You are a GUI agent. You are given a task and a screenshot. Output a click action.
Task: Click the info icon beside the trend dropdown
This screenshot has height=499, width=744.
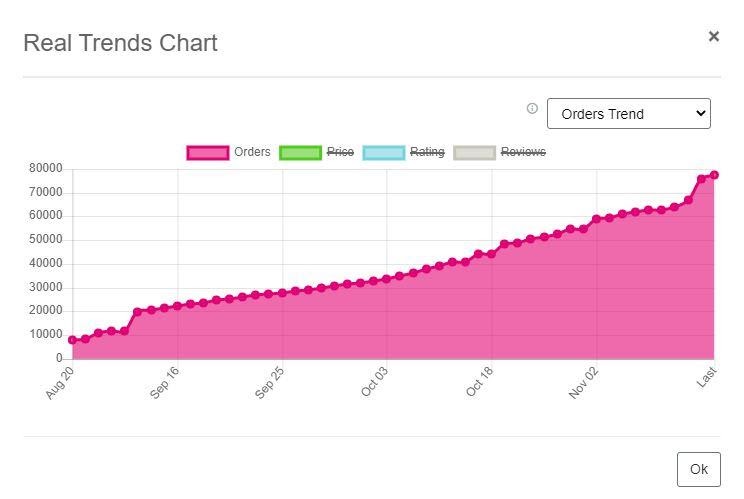coord(532,109)
